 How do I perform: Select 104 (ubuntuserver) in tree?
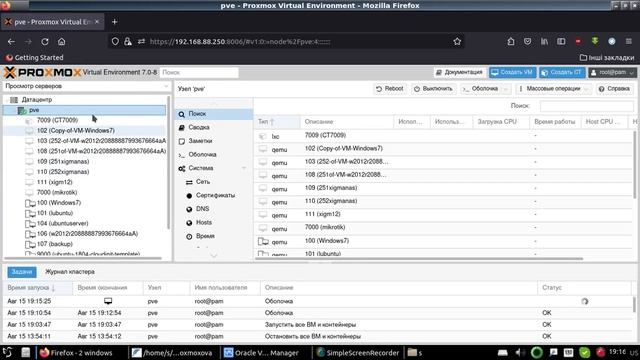(x=62, y=223)
